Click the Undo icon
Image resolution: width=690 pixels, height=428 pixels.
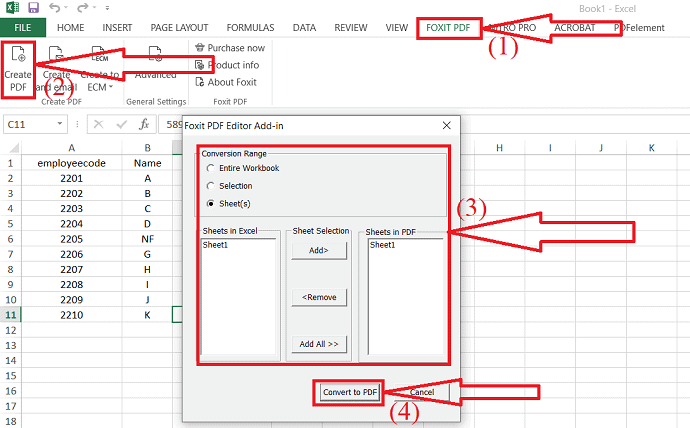pyautogui.click(x=55, y=7)
